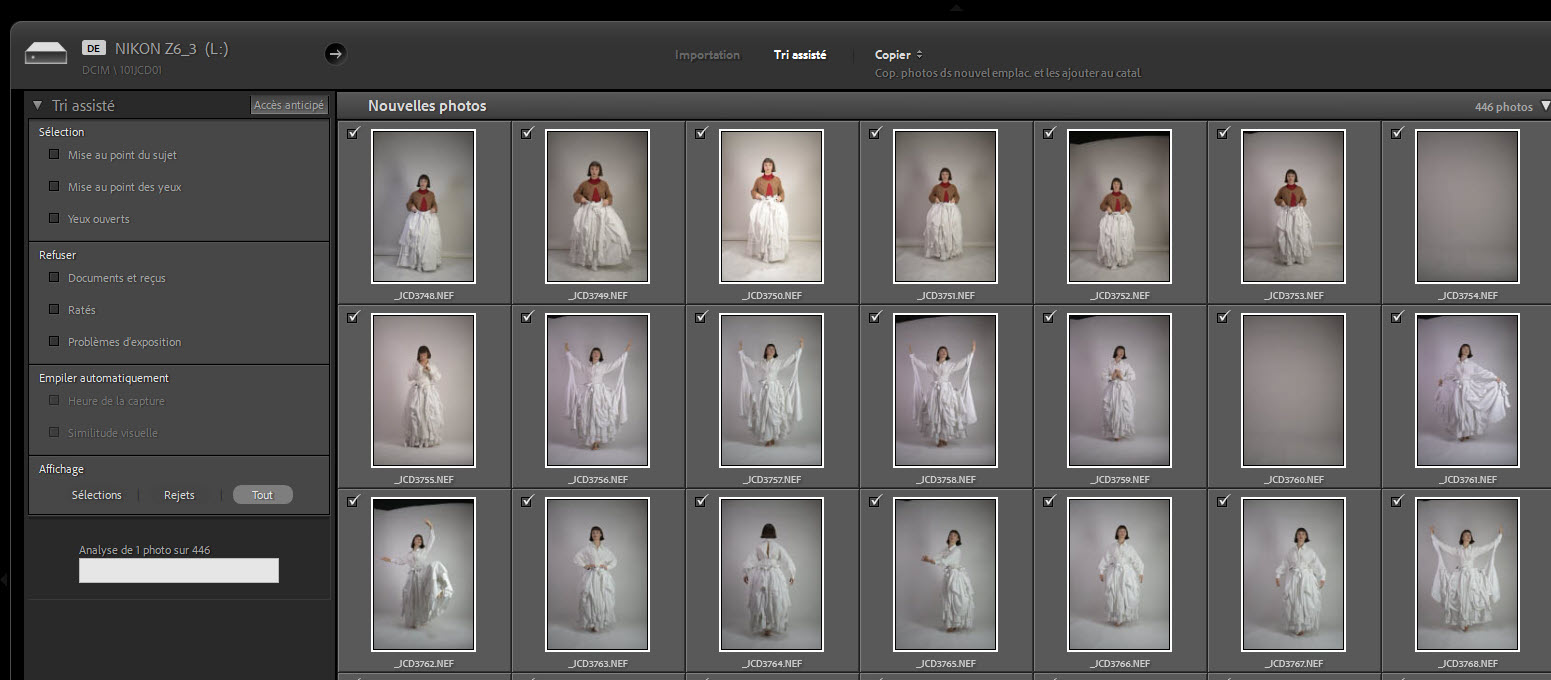1551x680 pixels.
Task: Tick Problèmes d'exposition checkbox
Action: (x=54, y=342)
